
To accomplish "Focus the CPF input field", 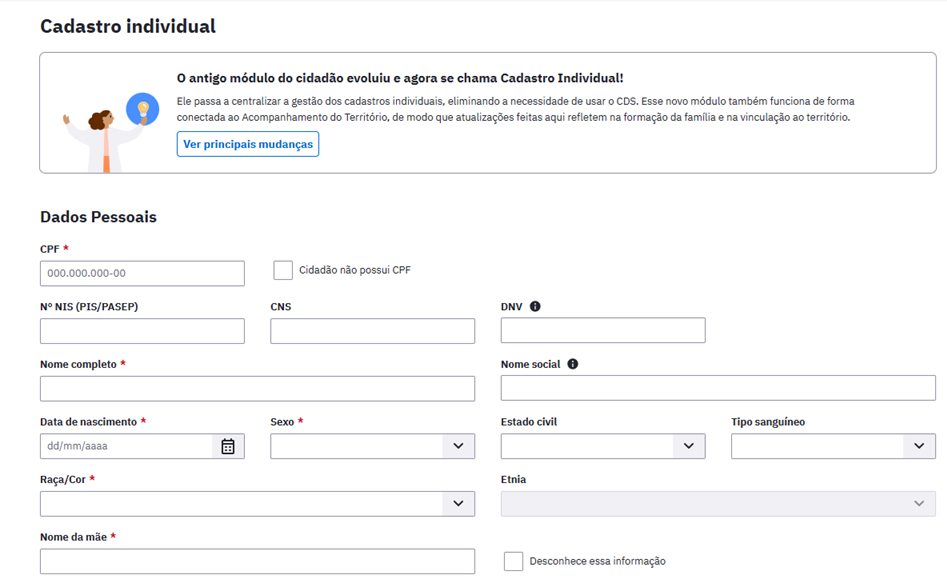I will pos(143,273).
